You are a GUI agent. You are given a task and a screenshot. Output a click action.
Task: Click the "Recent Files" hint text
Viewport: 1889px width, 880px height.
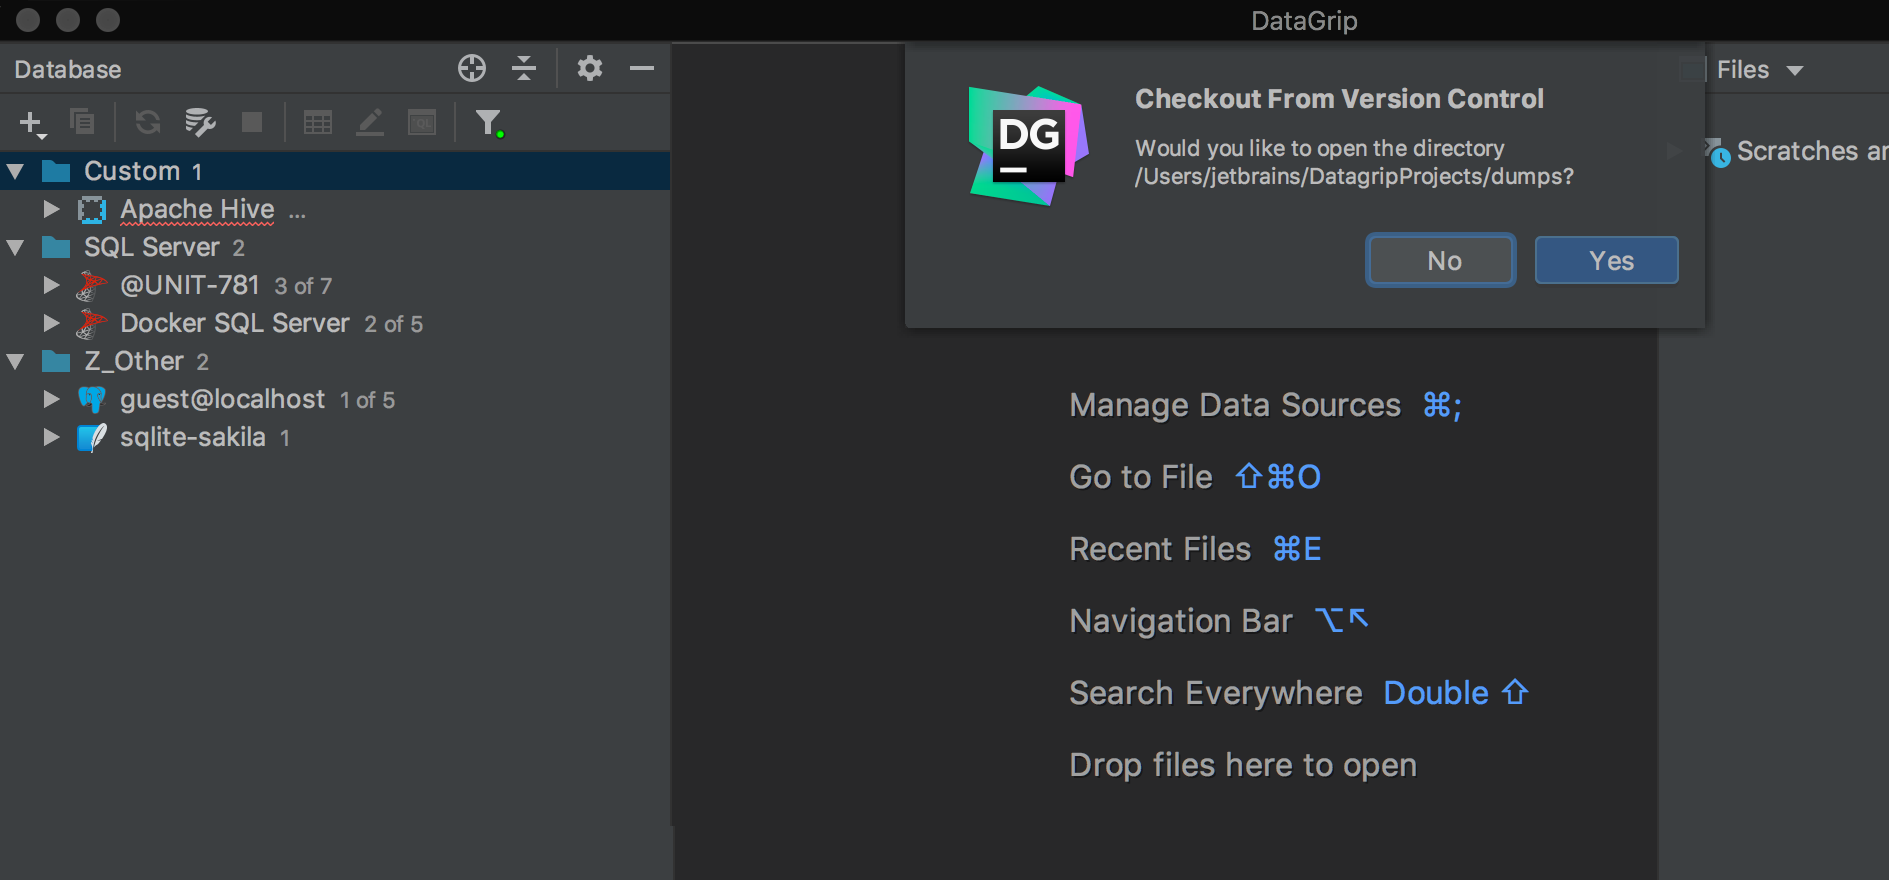1160,549
